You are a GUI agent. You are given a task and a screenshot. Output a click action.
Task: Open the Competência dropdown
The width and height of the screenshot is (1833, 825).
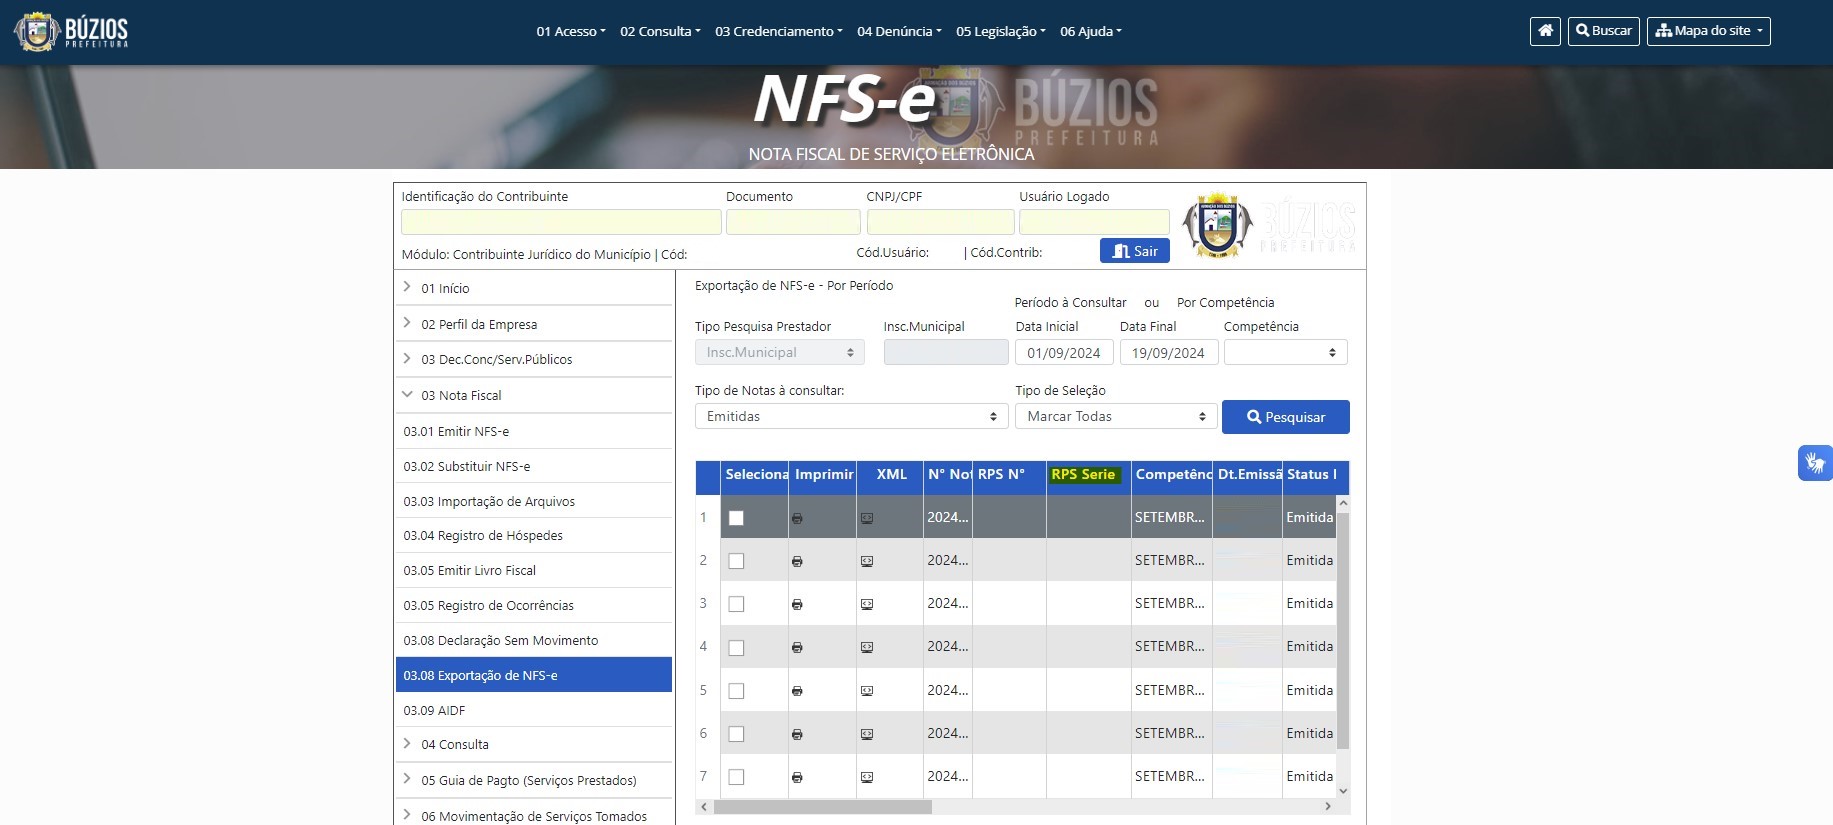tap(1285, 352)
